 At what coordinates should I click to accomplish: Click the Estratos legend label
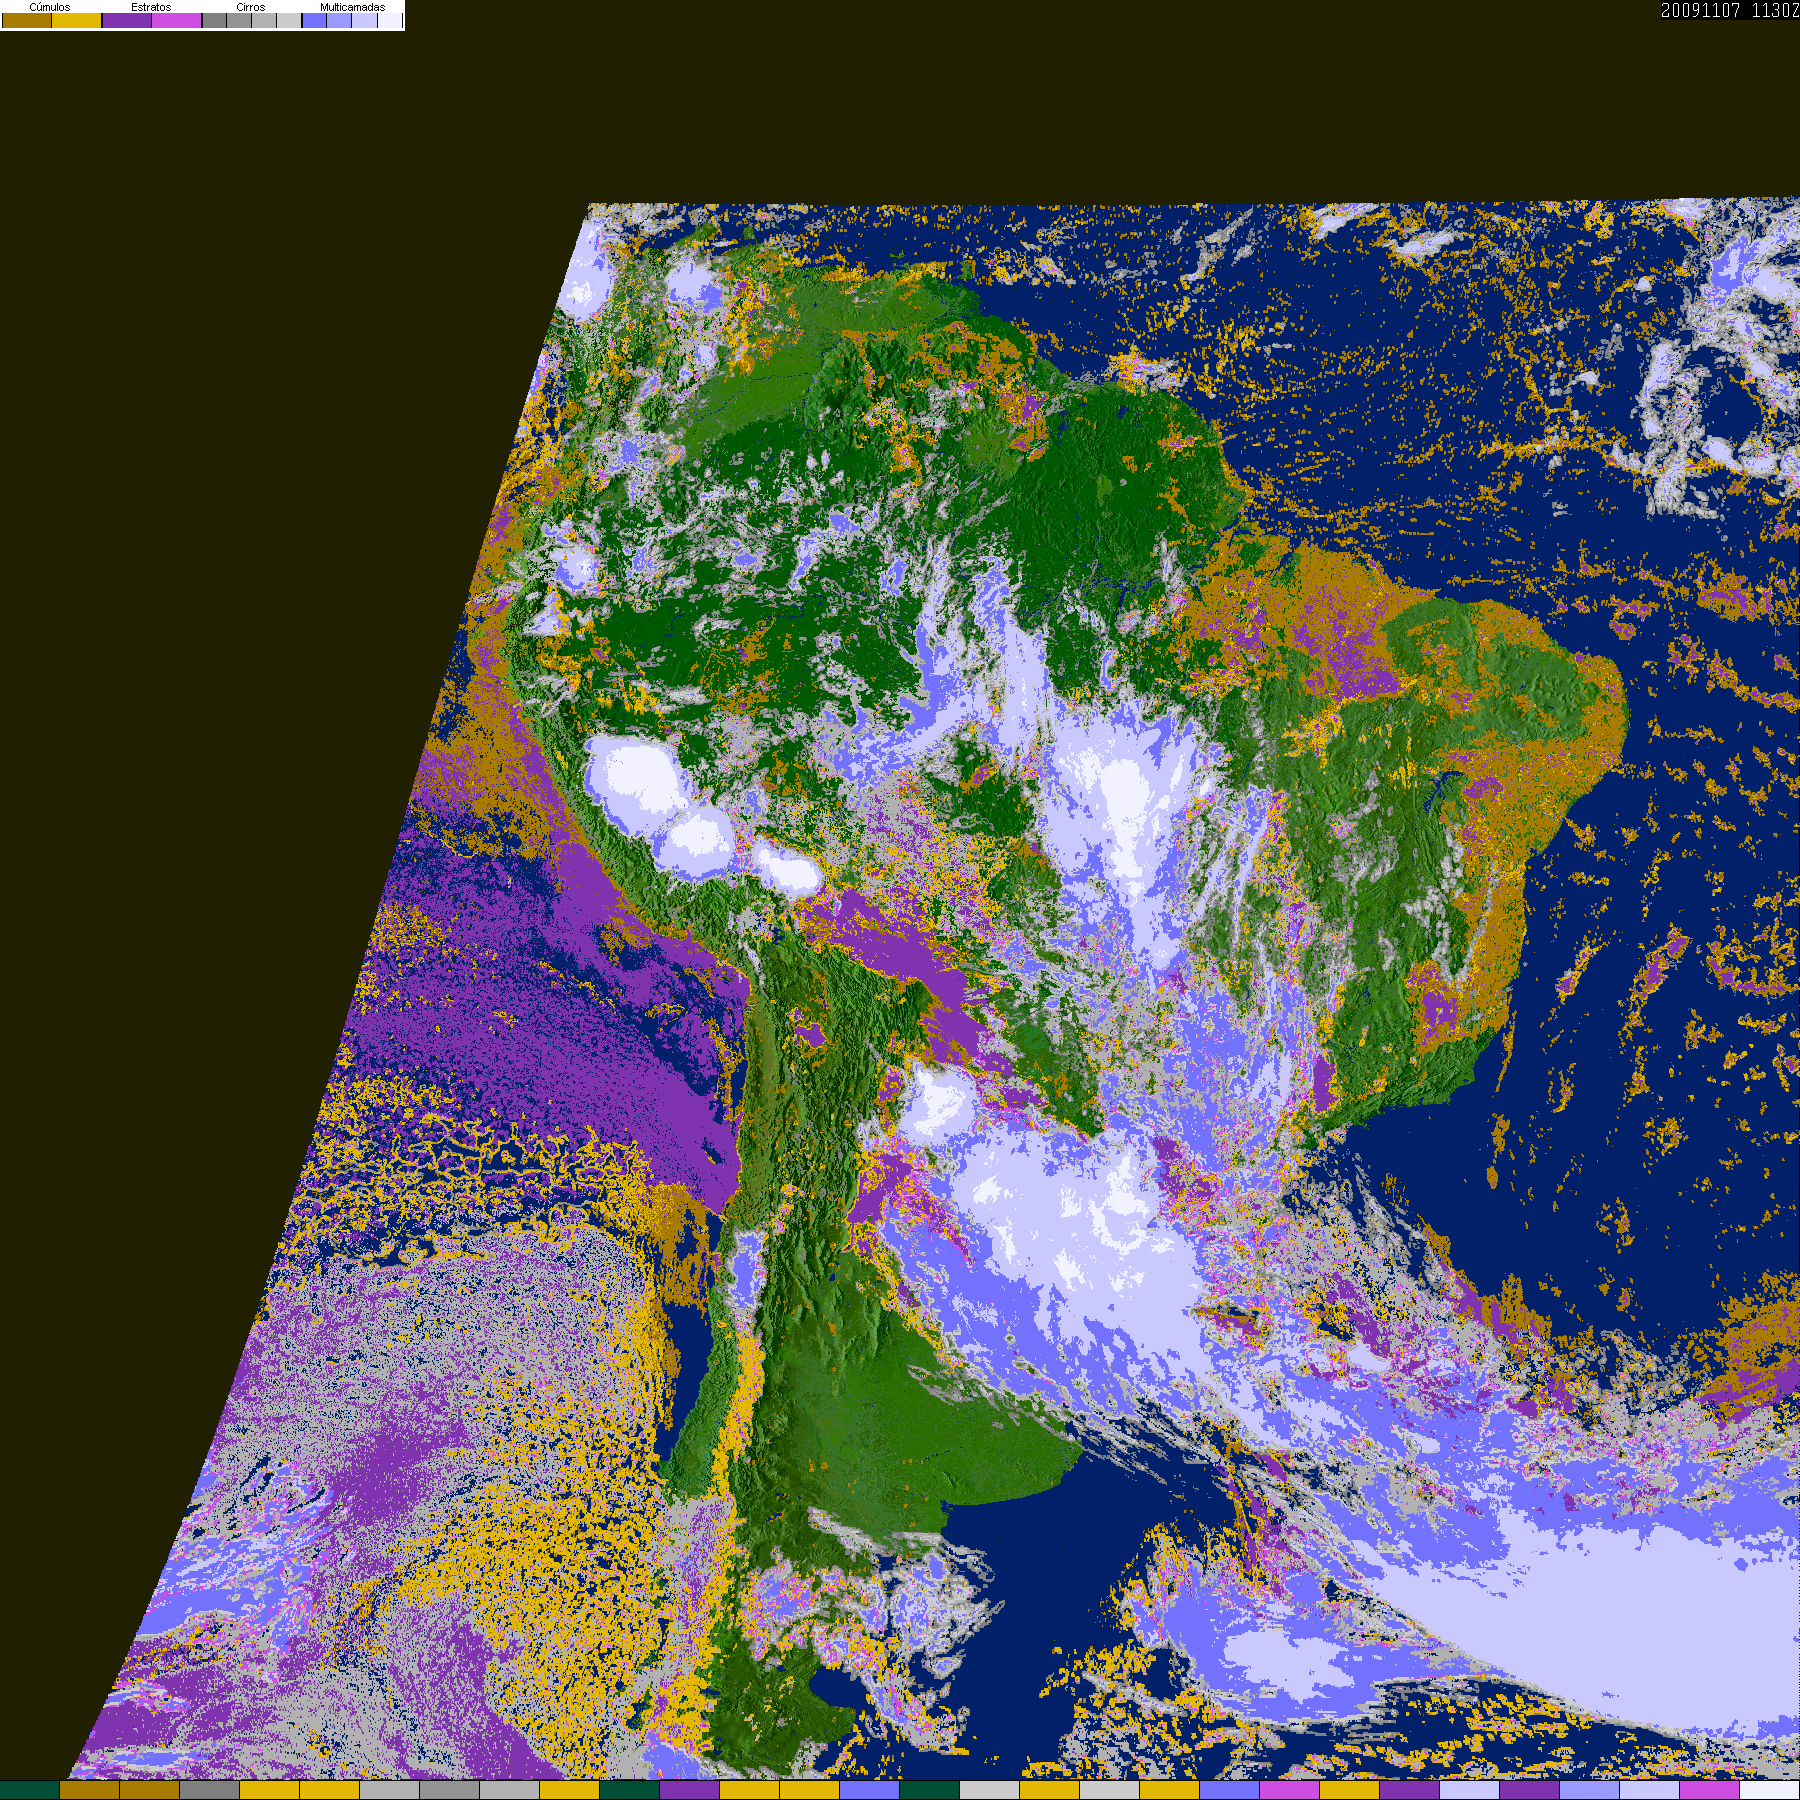coord(151,7)
